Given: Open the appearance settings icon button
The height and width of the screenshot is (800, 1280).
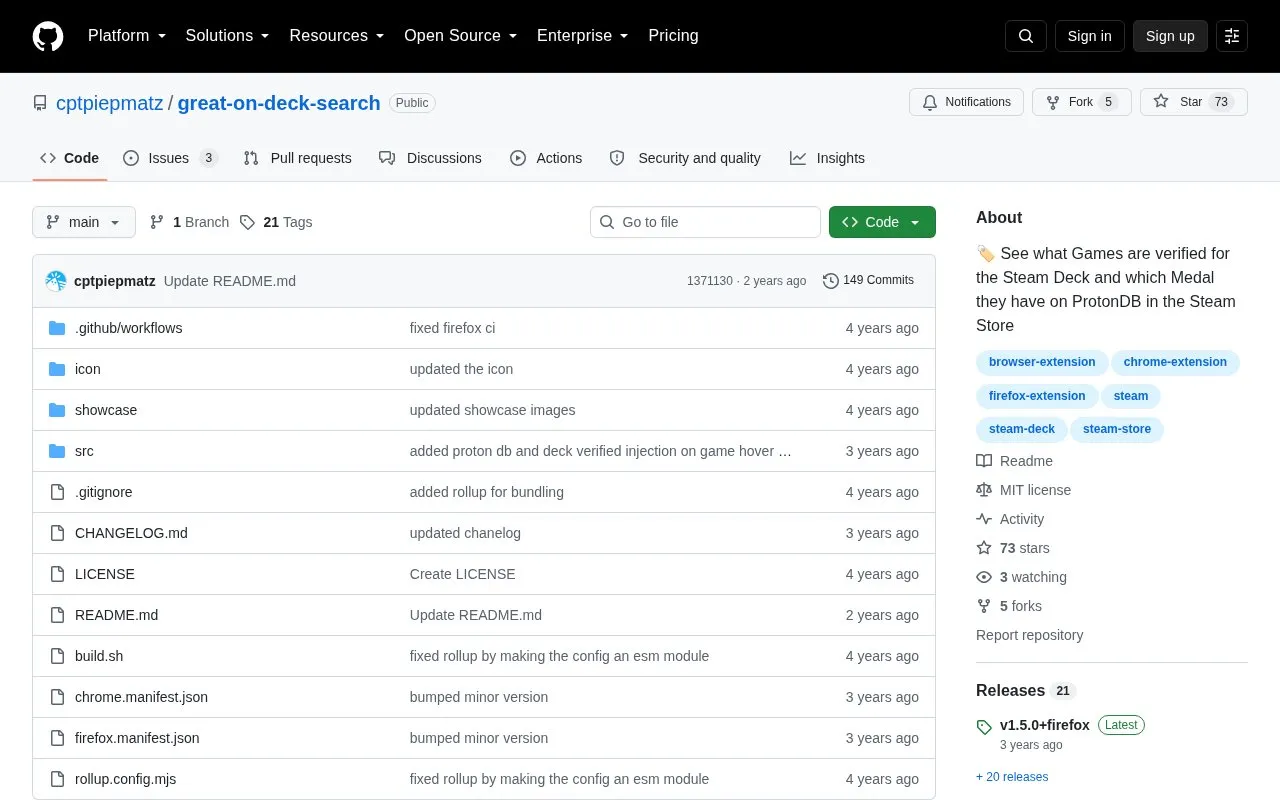Looking at the screenshot, I should click(1232, 36).
